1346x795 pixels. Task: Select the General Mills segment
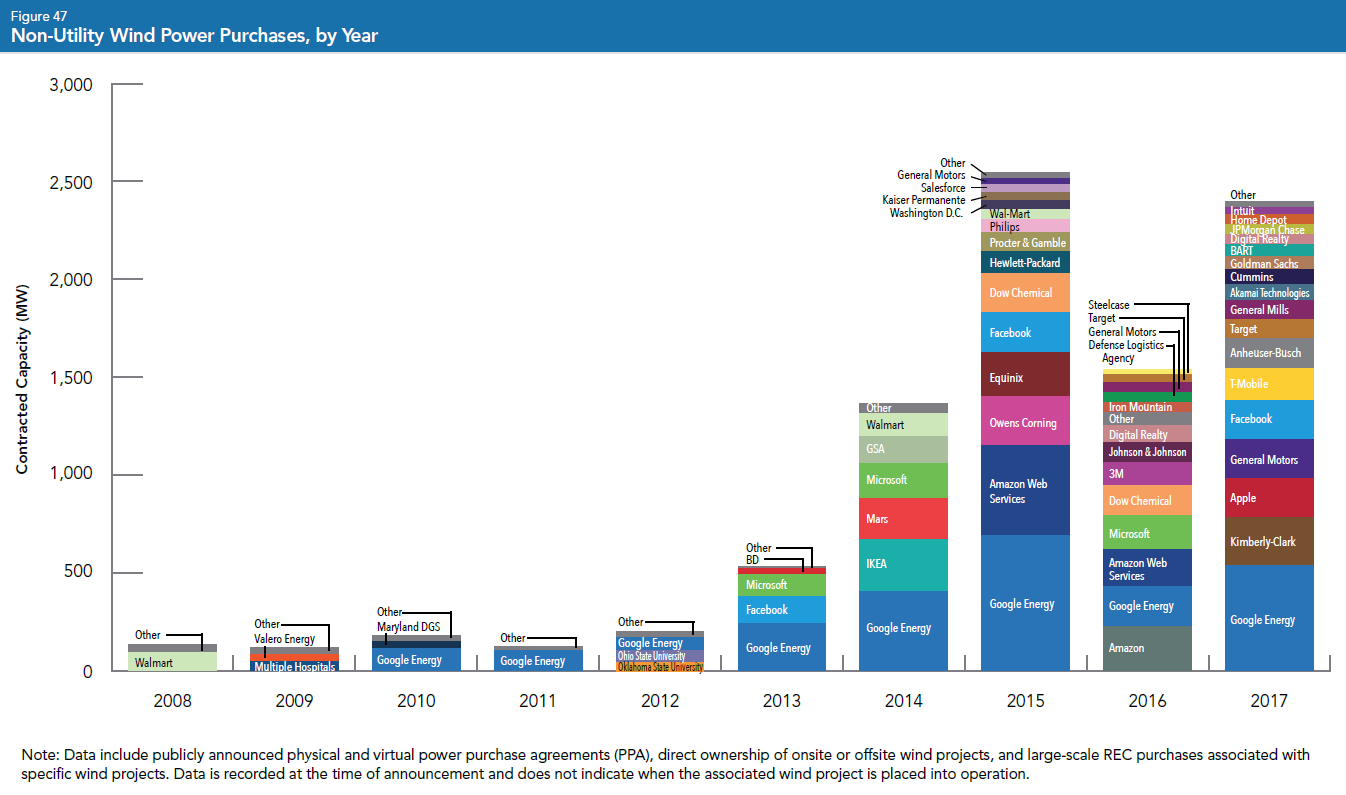click(x=1269, y=310)
